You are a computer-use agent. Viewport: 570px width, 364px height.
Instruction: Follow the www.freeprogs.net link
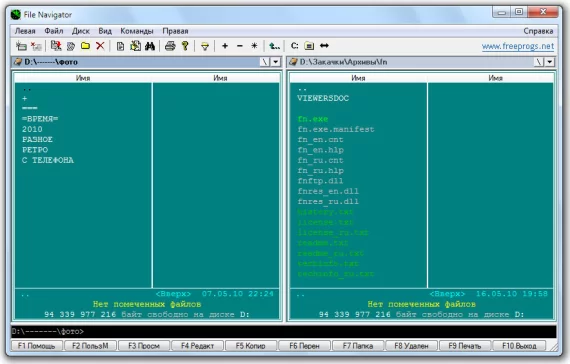point(518,47)
